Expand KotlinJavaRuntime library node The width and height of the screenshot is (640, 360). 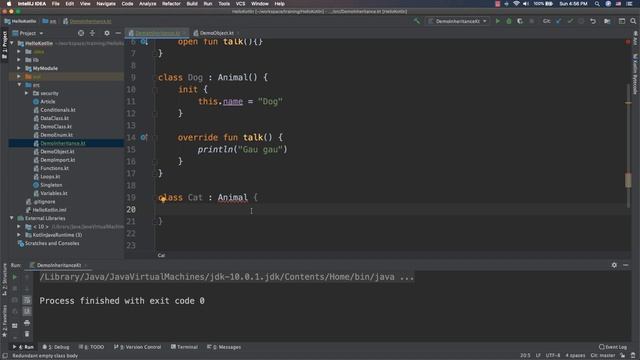click(19, 235)
